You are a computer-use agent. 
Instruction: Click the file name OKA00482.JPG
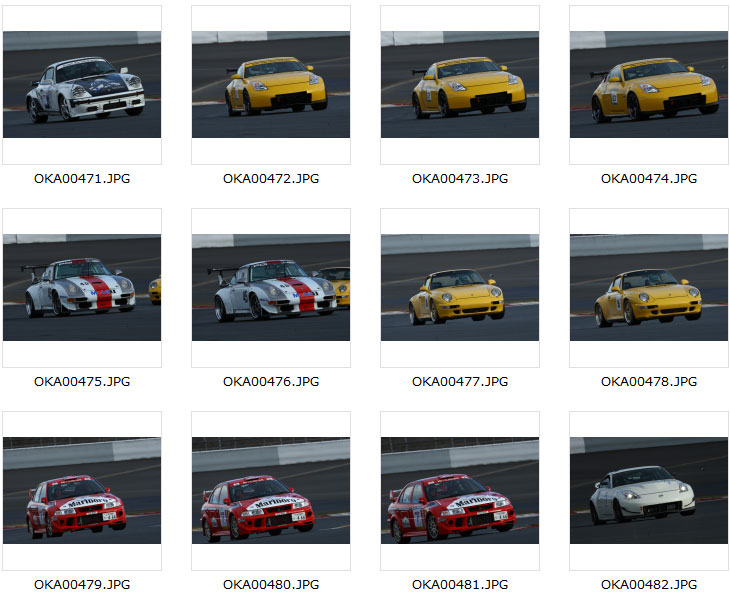tap(649, 585)
